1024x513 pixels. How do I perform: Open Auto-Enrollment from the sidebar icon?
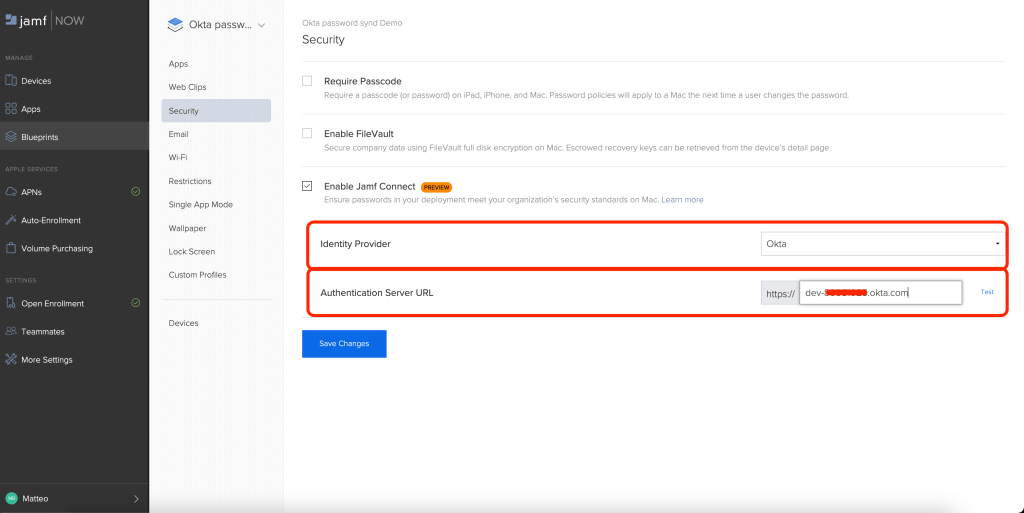11,220
